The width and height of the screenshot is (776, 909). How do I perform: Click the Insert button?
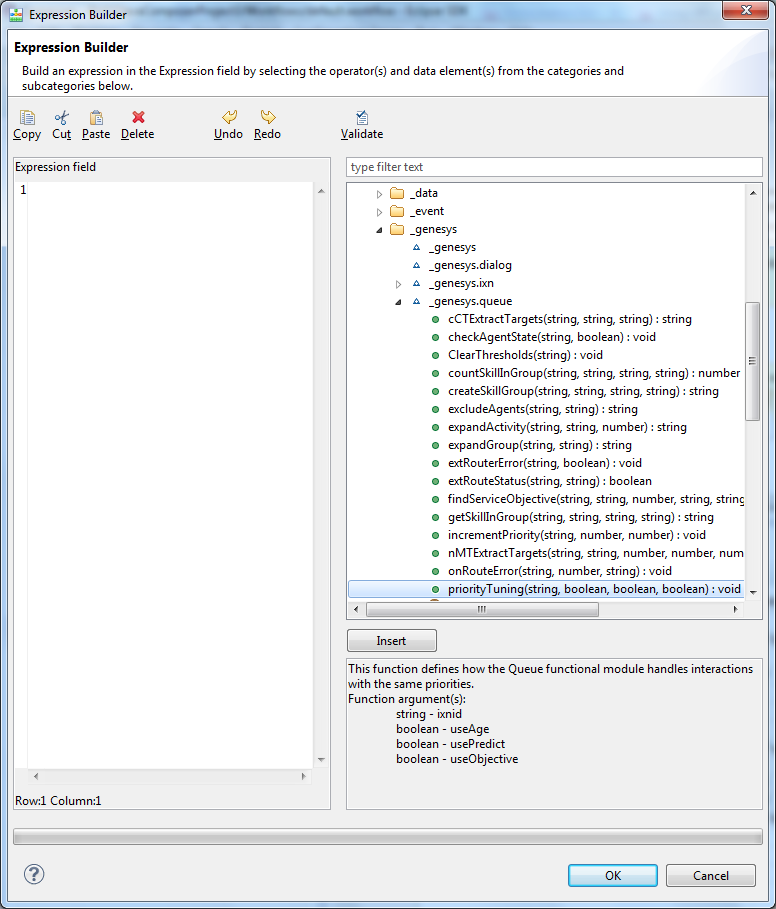(391, 641)
